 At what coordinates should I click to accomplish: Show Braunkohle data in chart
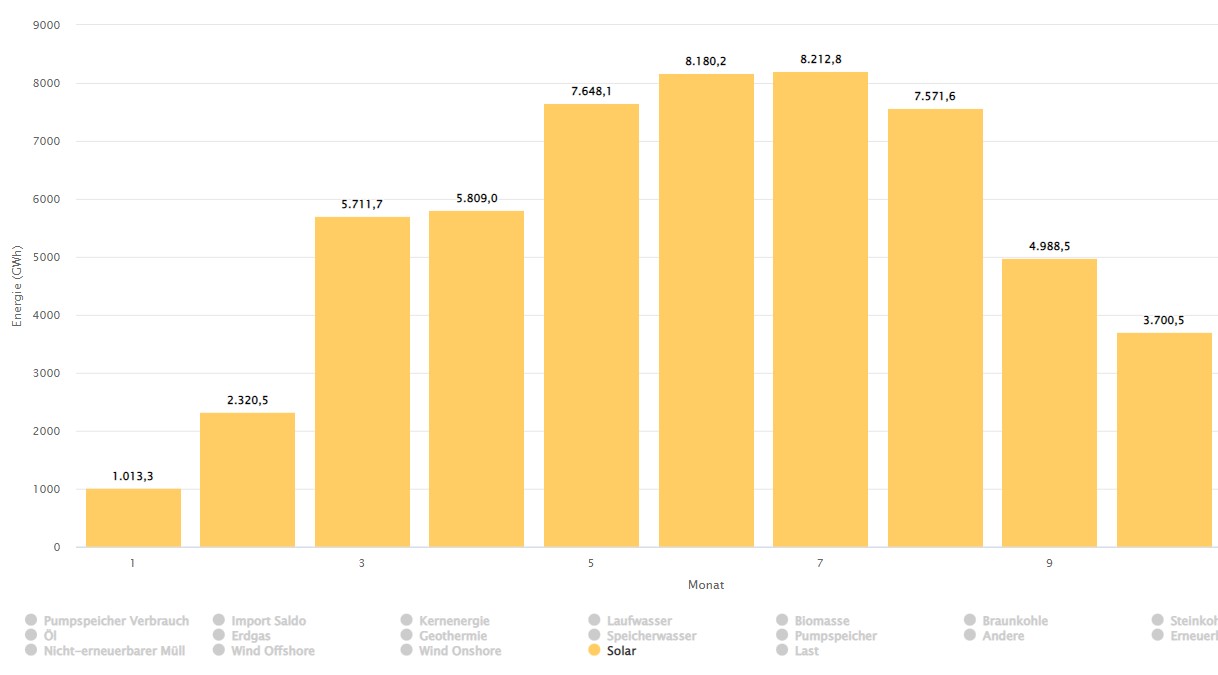click(x=1015, y=621)
